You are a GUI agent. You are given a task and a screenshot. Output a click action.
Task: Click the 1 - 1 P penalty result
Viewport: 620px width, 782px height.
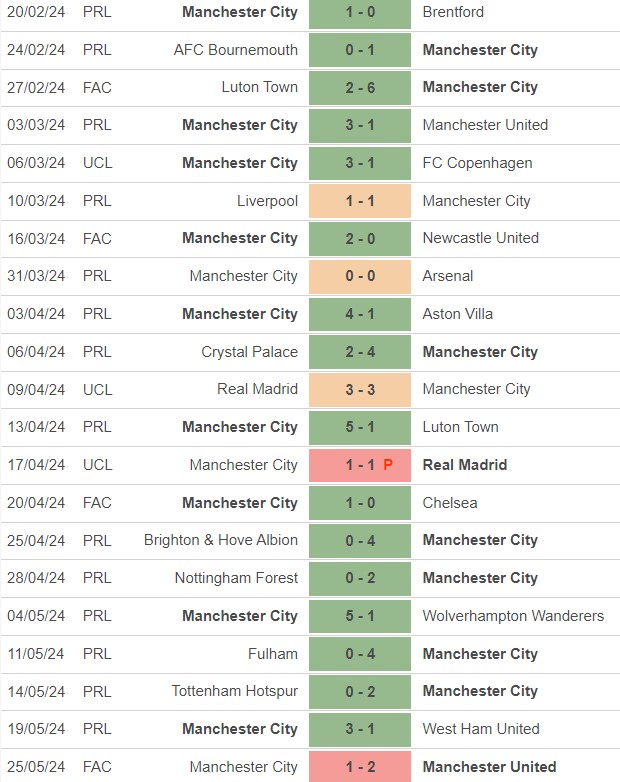pos(360,465)
